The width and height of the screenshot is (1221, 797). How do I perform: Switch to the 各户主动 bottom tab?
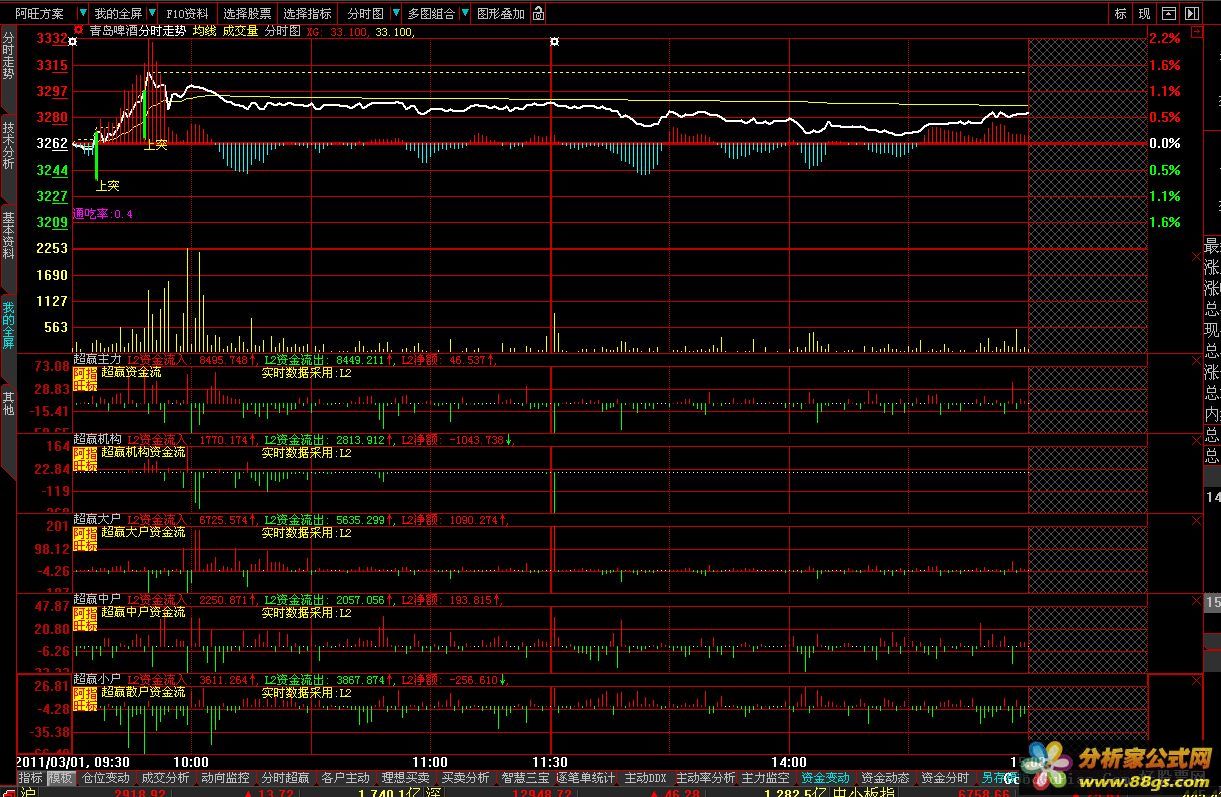click(x=345, y=777)
